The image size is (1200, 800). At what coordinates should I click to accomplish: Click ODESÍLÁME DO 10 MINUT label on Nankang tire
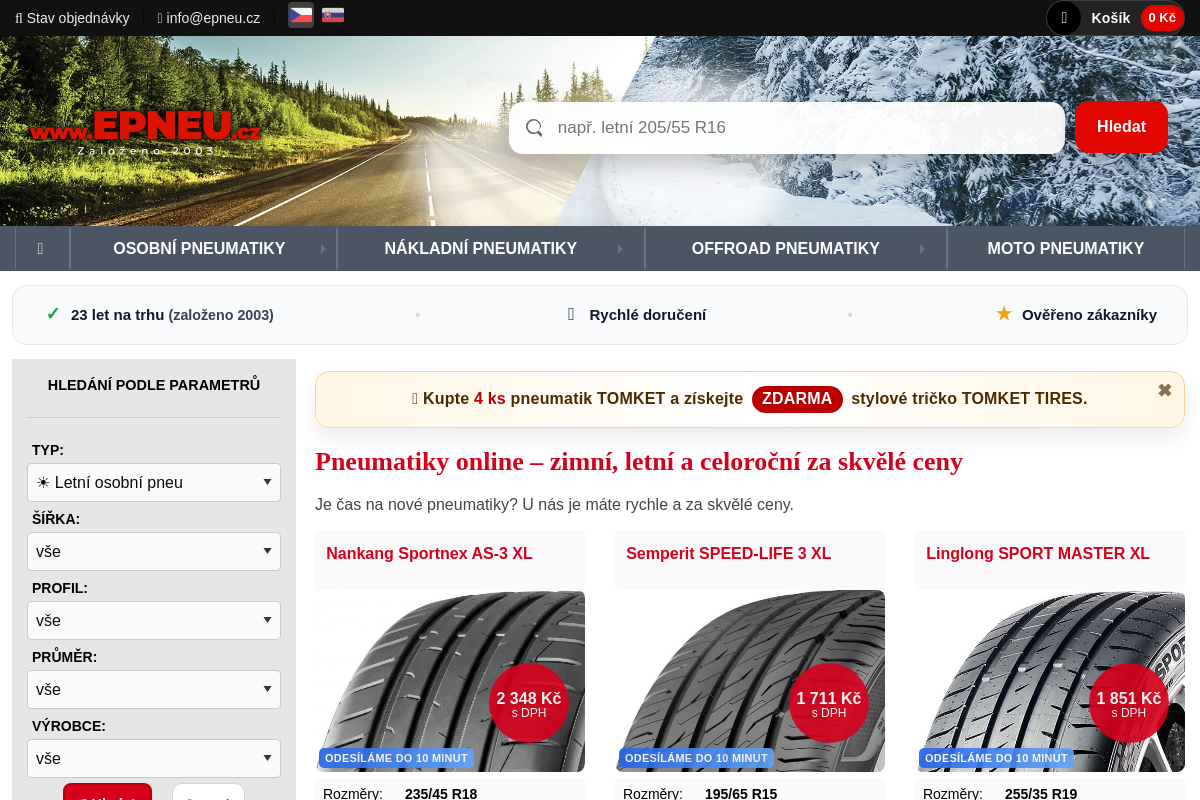tap(396, 758)
